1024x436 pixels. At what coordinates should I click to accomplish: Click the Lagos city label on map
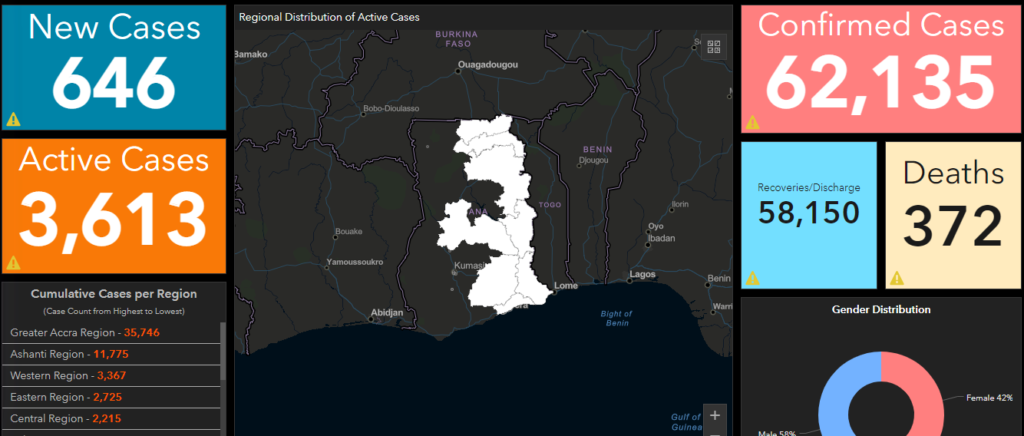click(x=643, y=274)
